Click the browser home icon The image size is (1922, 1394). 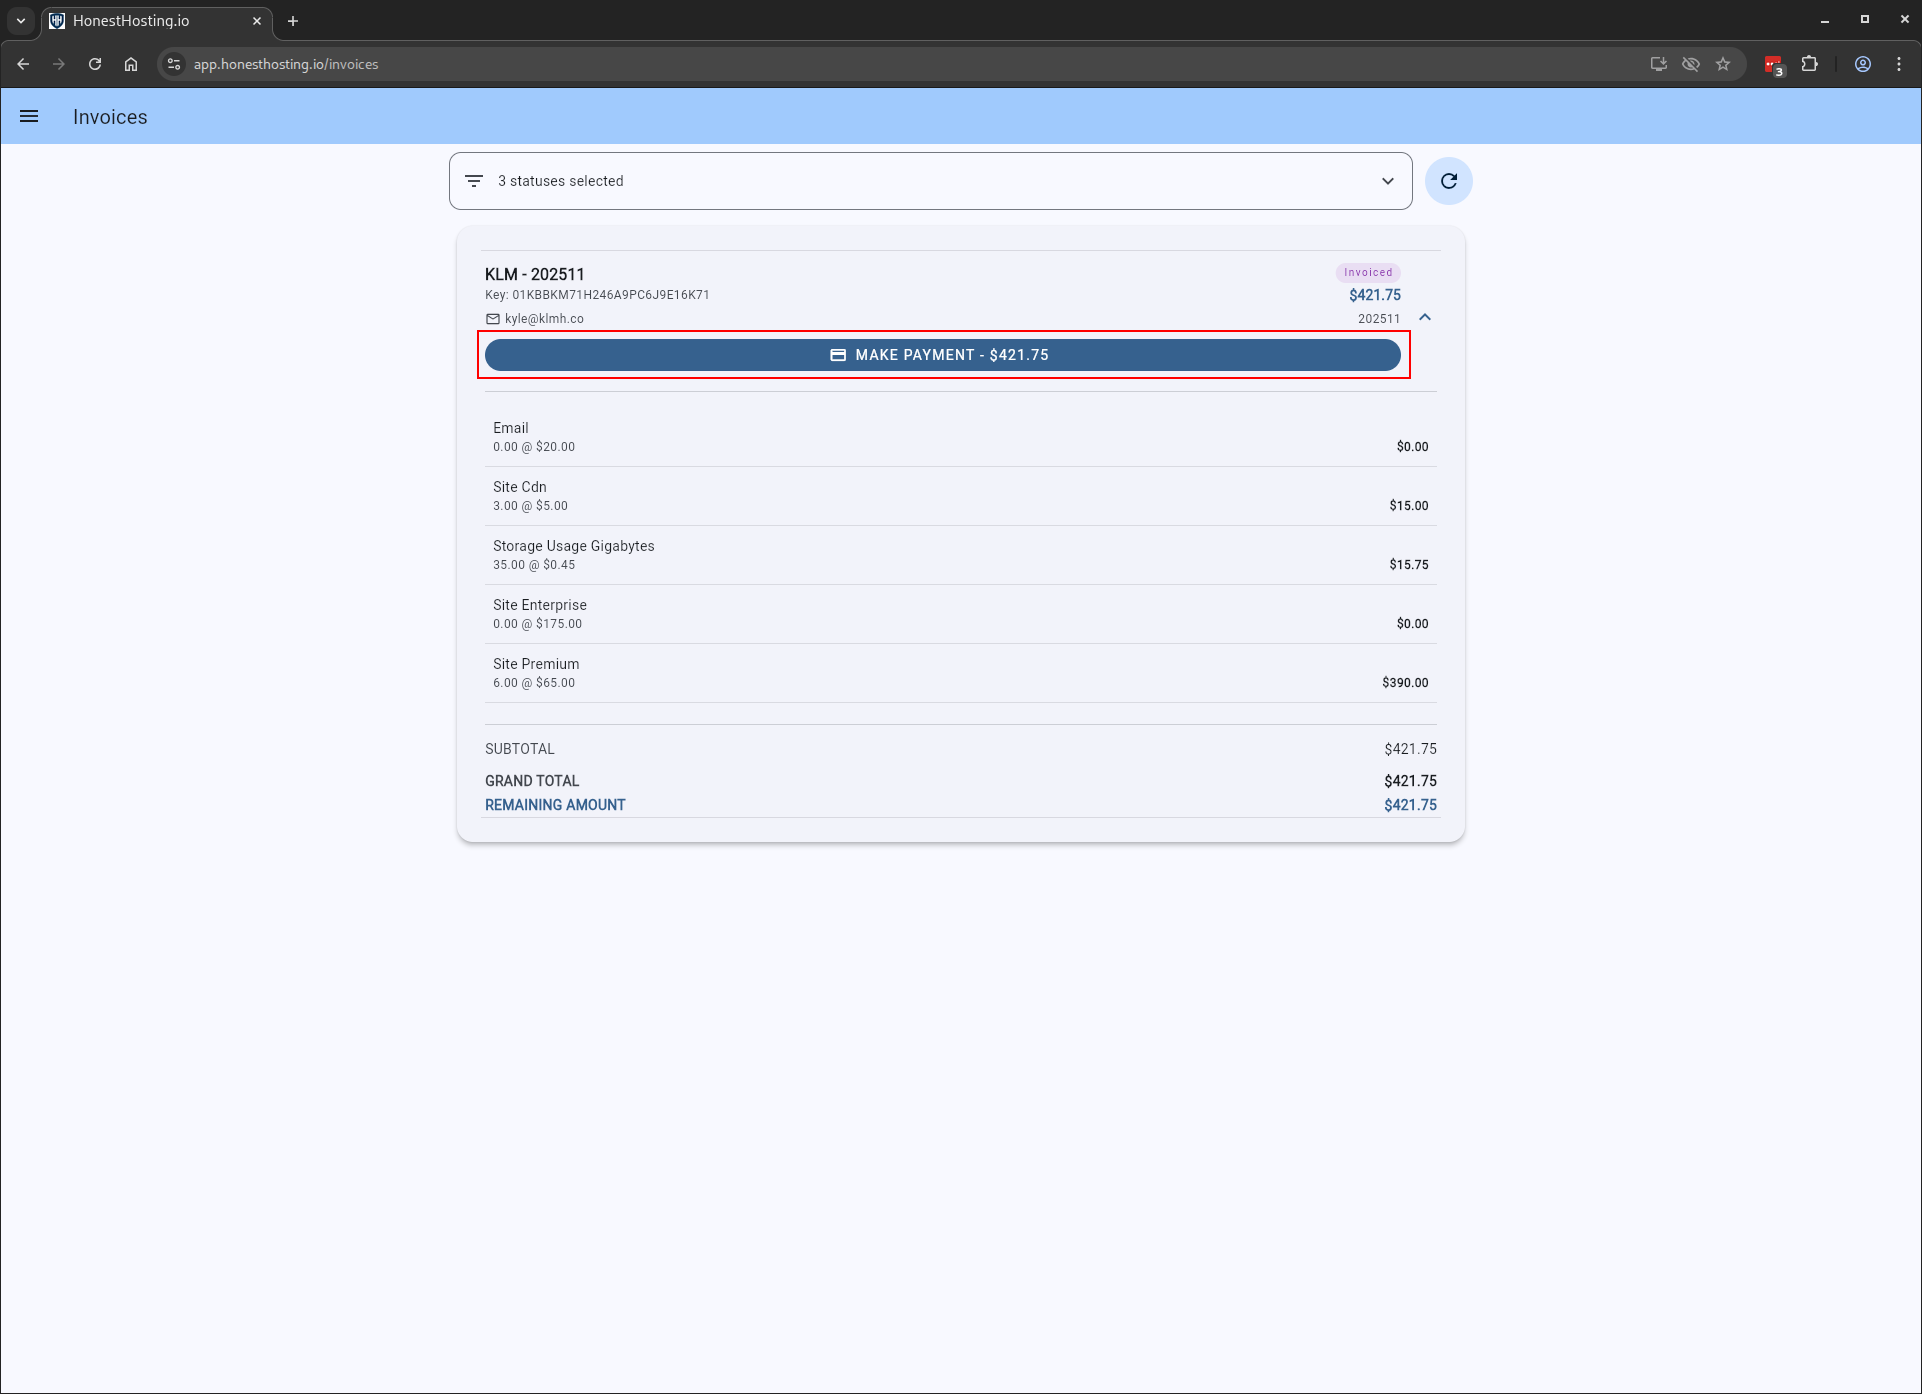pyautogui.click(x=131, y=64)
